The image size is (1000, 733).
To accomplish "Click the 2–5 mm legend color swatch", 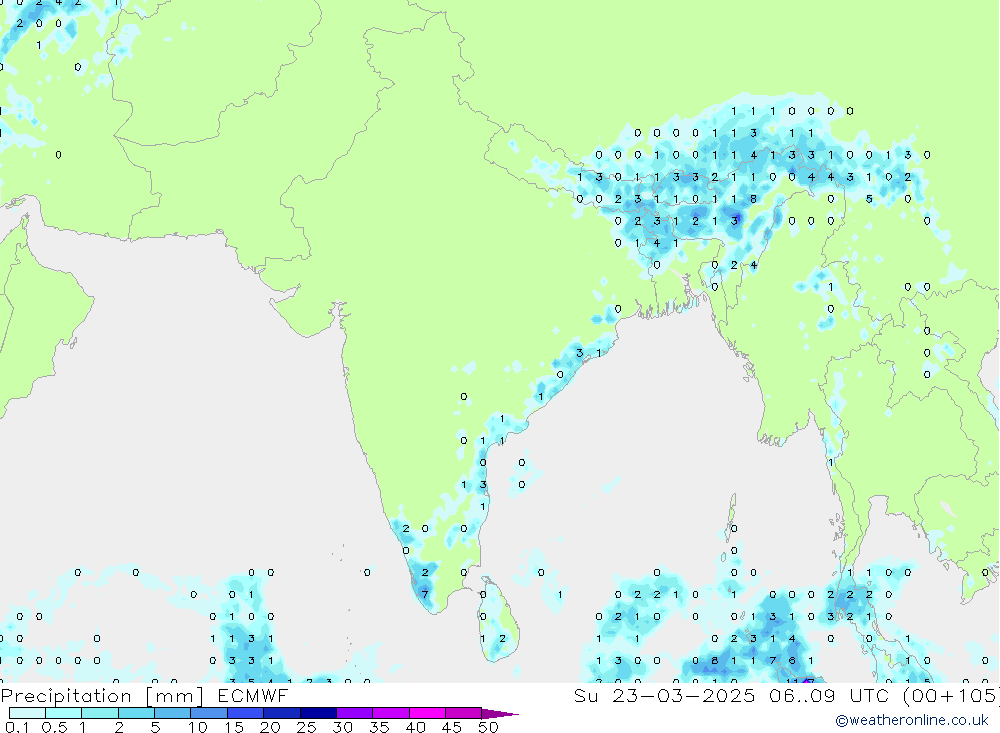I will point(136,713).
